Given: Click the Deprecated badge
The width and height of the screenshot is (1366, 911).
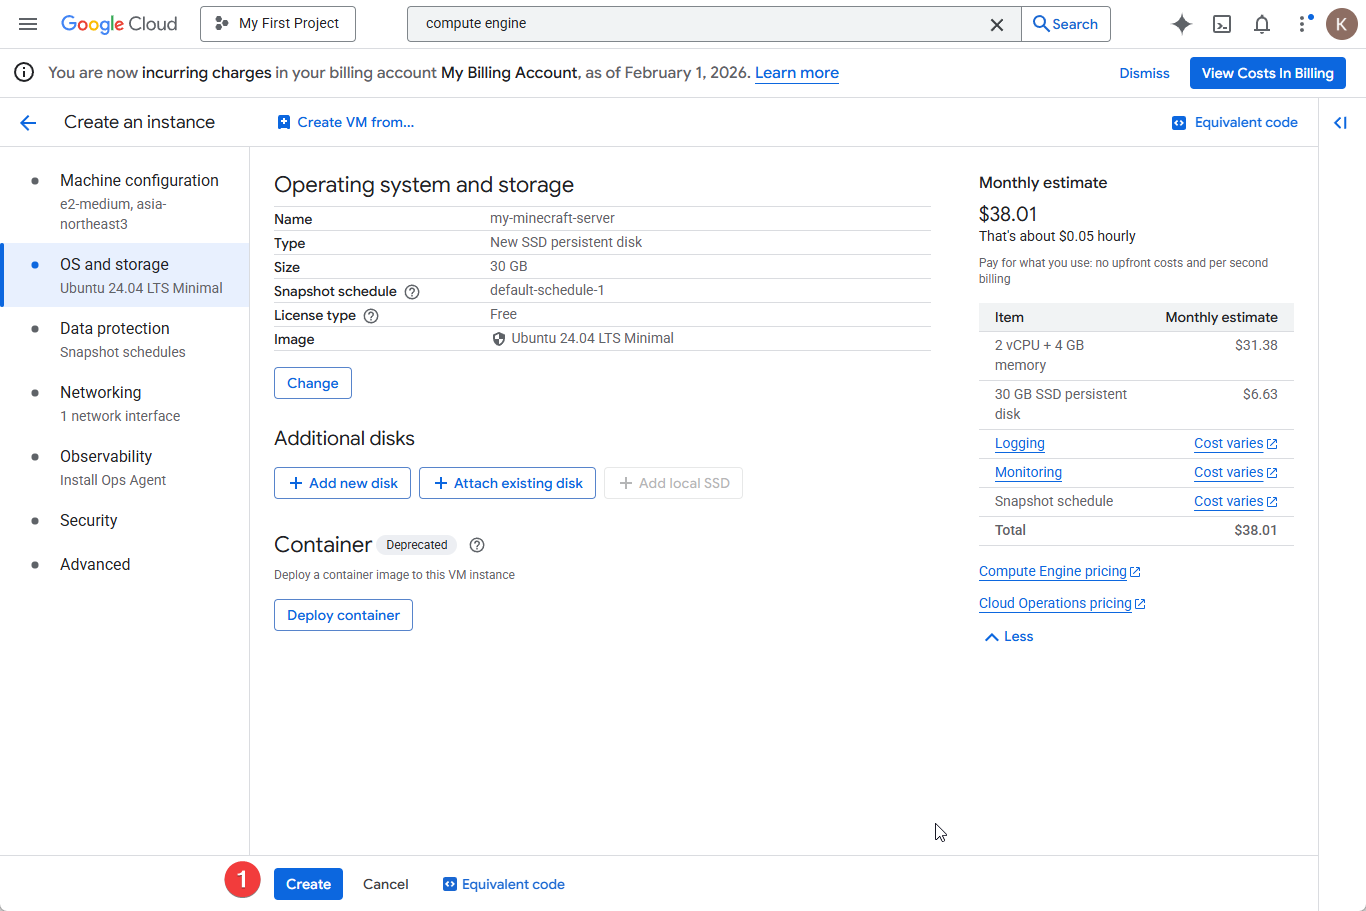Looking at the screenshot, I should [417, 545].
